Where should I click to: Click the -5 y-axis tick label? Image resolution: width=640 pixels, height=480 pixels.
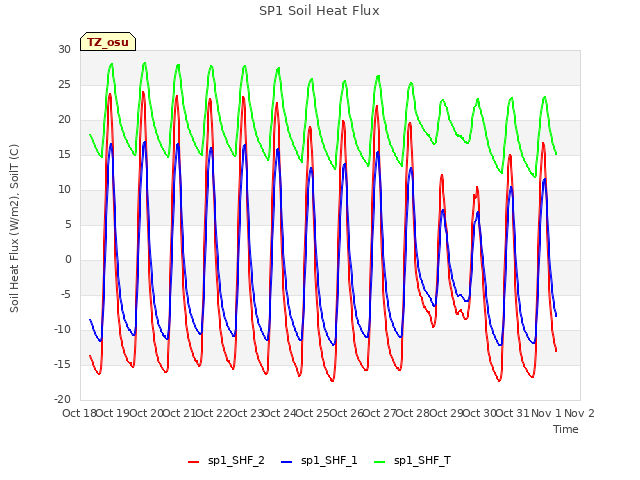click(66, 294)
